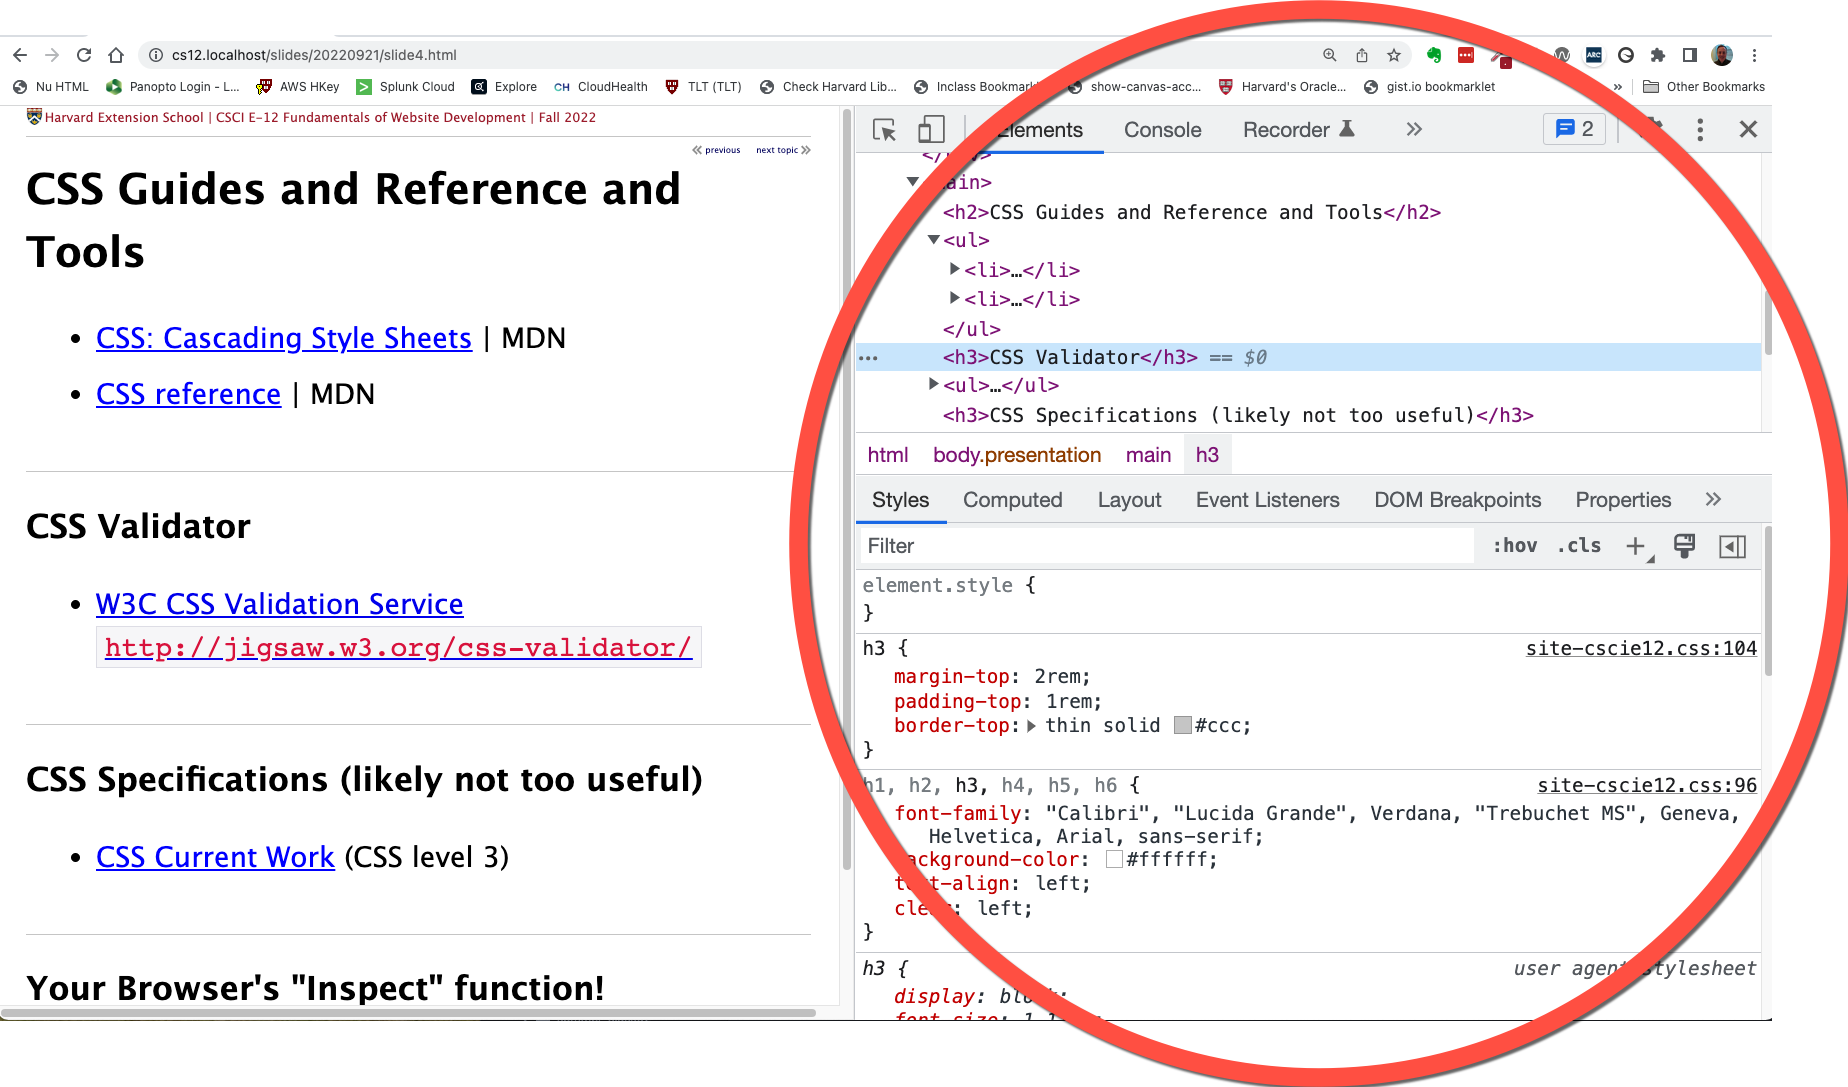Click the address bar URL

point(314,55)
